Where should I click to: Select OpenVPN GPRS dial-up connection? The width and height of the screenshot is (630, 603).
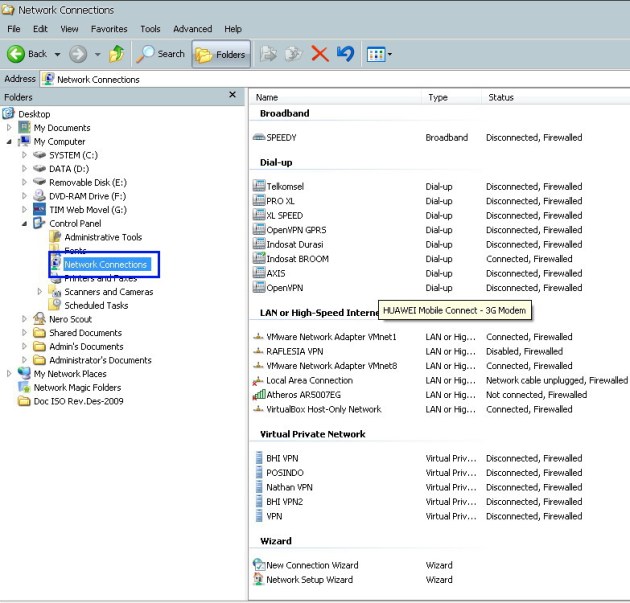click(x=296, y=230)
